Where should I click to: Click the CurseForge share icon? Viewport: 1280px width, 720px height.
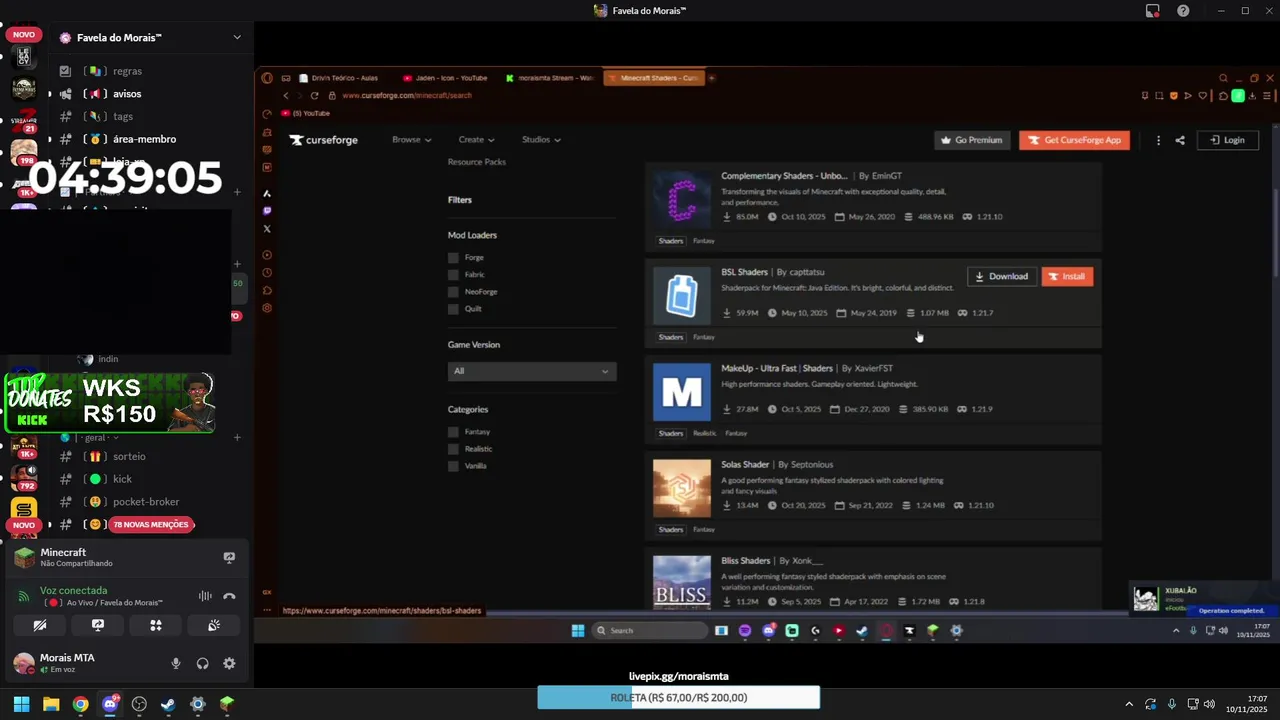pos(1180,140)
